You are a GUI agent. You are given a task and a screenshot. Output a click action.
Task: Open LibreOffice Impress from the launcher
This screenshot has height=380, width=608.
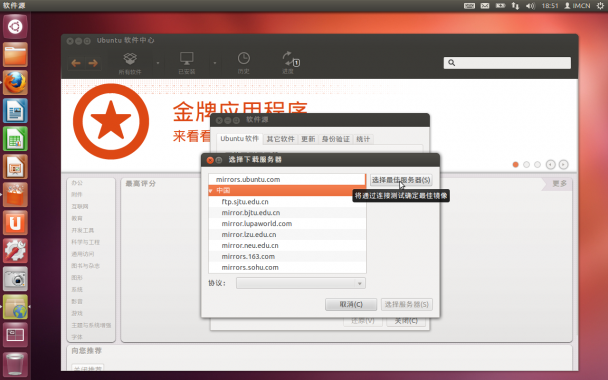tap(15, 167)
